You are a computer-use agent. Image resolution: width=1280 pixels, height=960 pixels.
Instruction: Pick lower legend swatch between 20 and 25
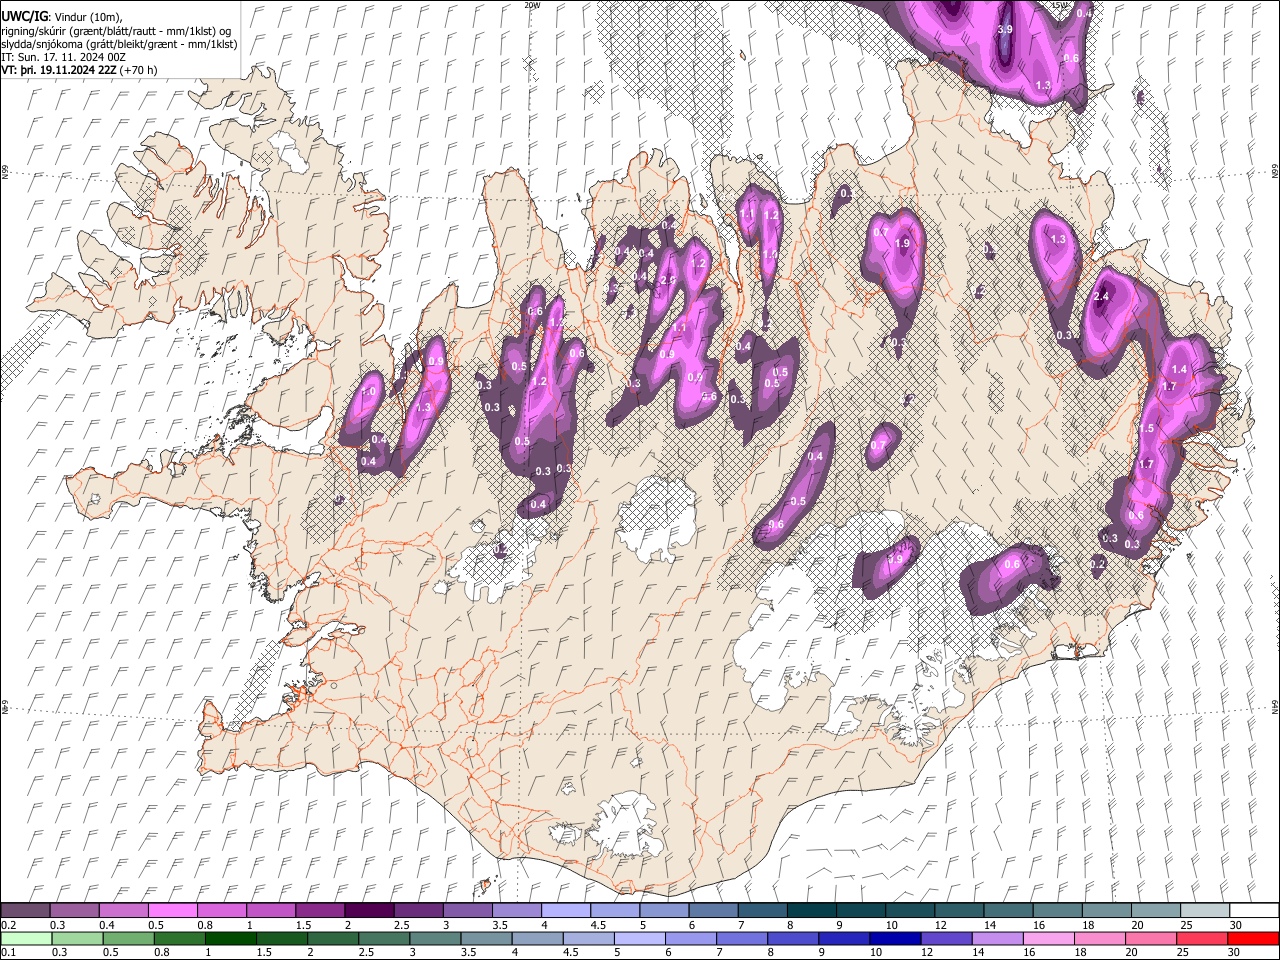[1149, 938]
